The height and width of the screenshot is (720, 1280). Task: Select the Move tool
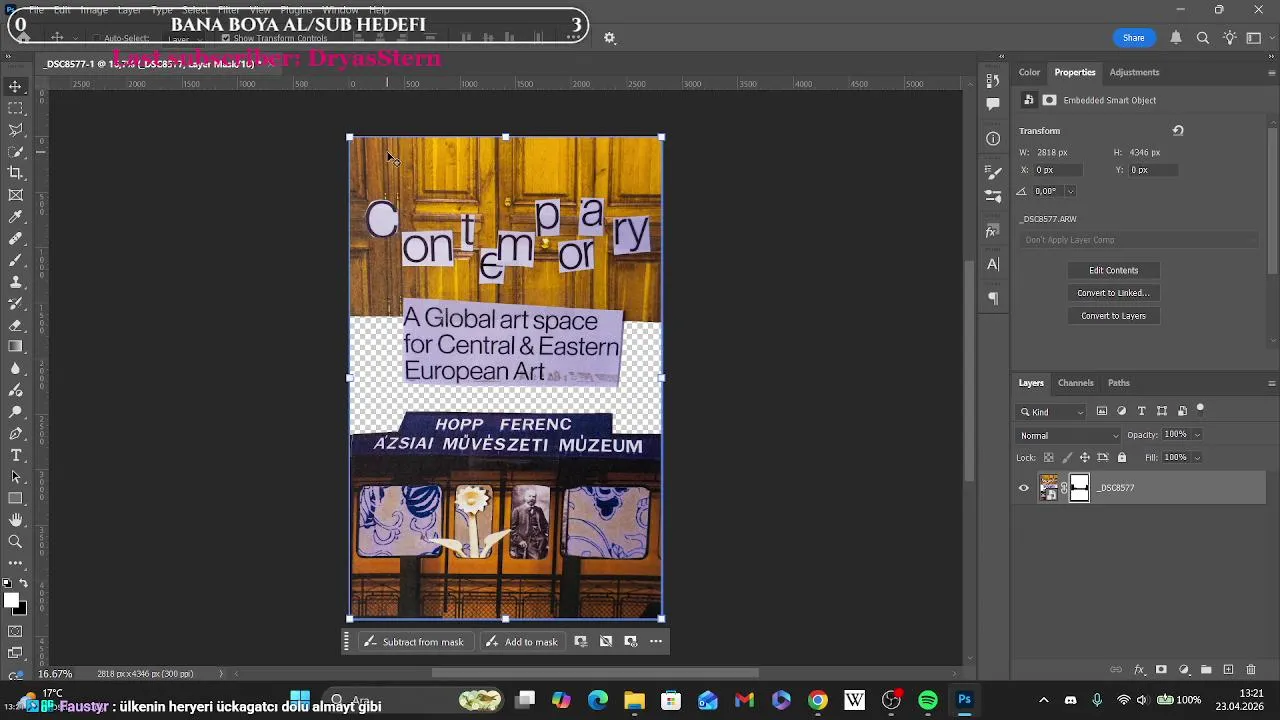15,86
